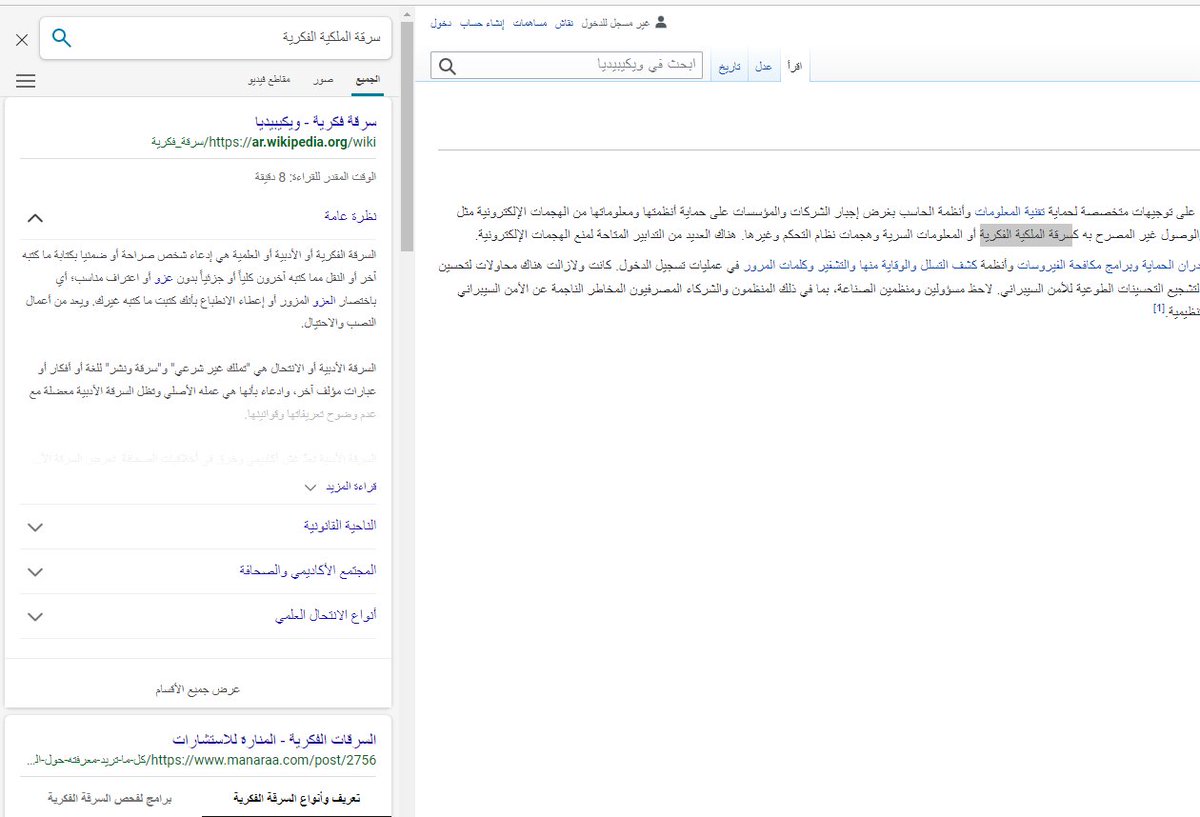
Task: Click the blue magnifier icon in sidebar search
Action: [62, 38]
